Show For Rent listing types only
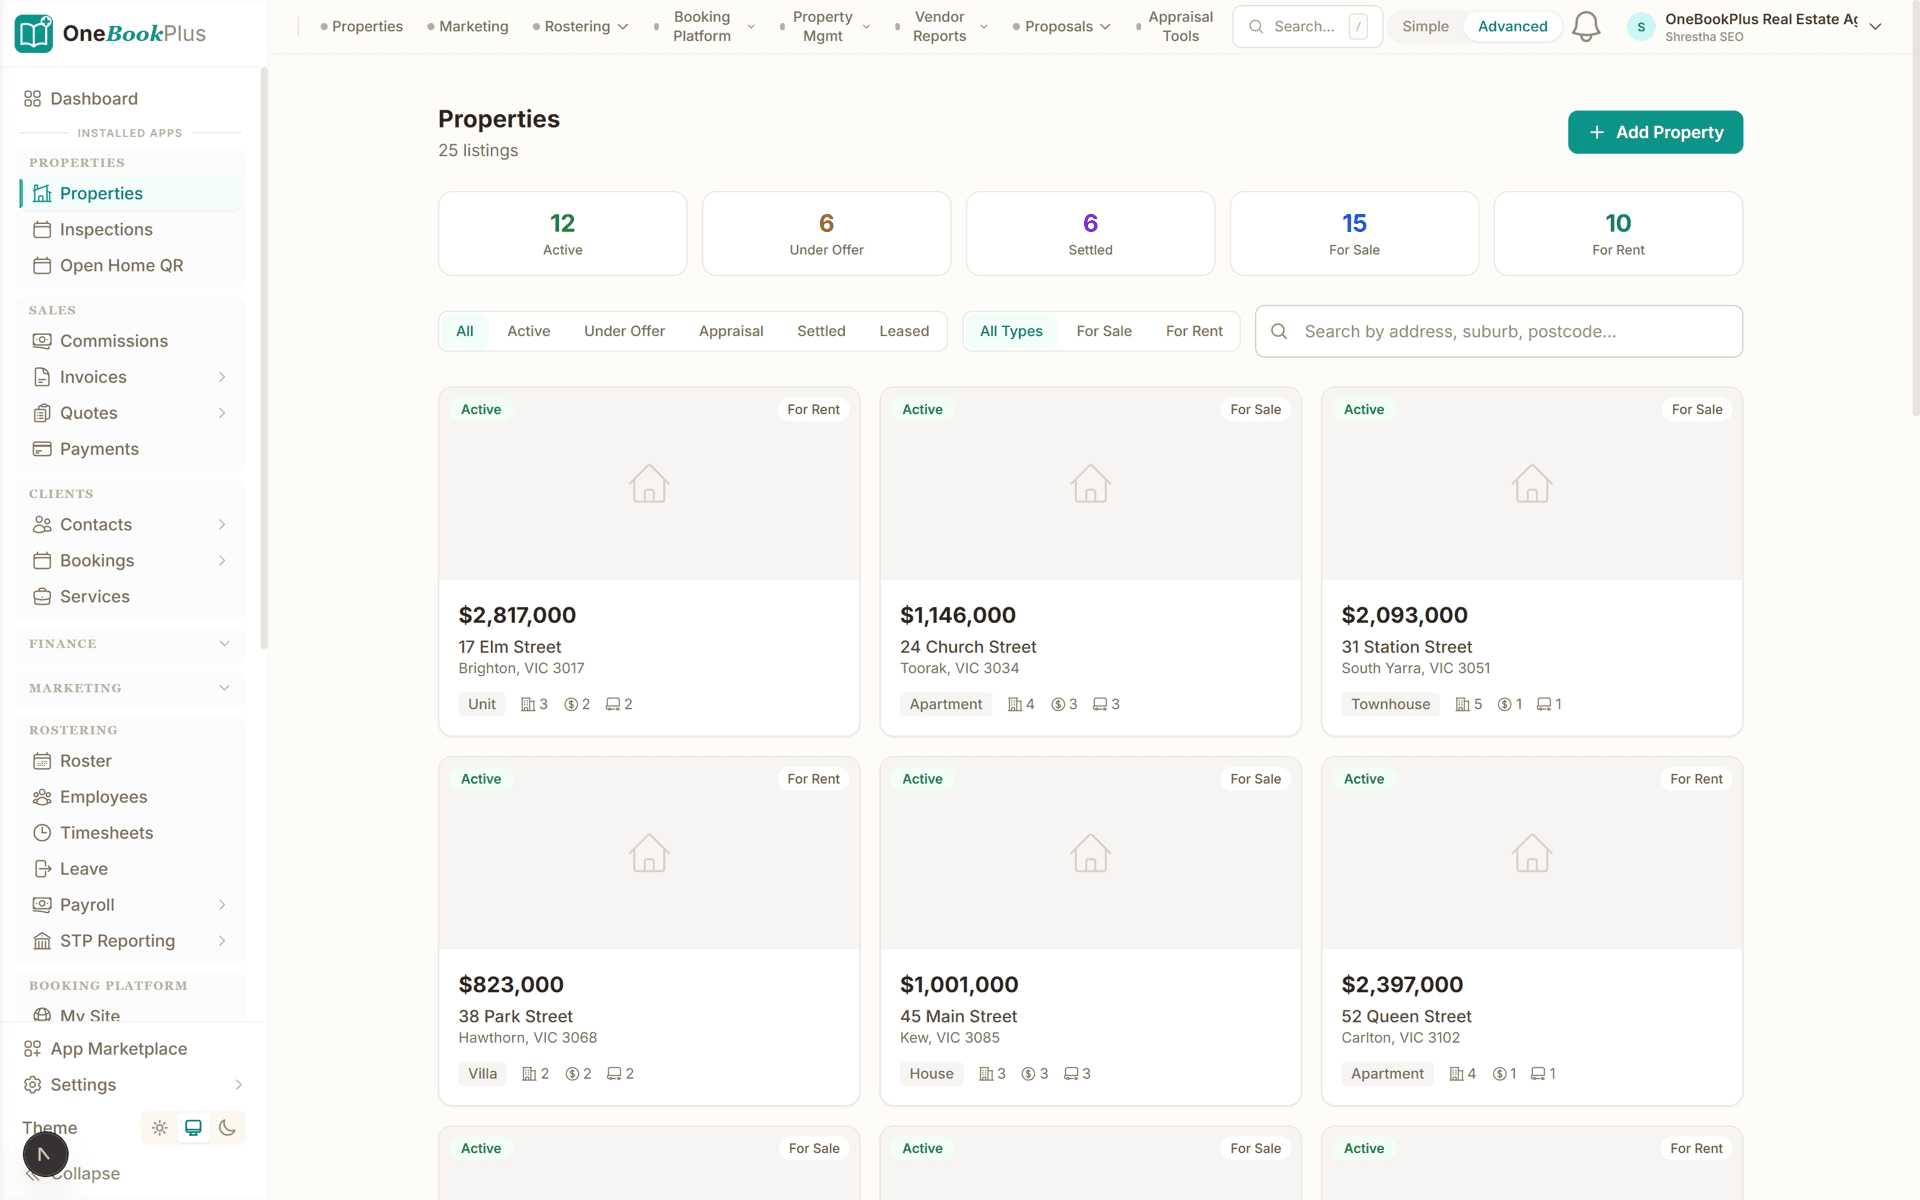This screenshot has height=1200, width=1920. click(x=1194, y=331)
